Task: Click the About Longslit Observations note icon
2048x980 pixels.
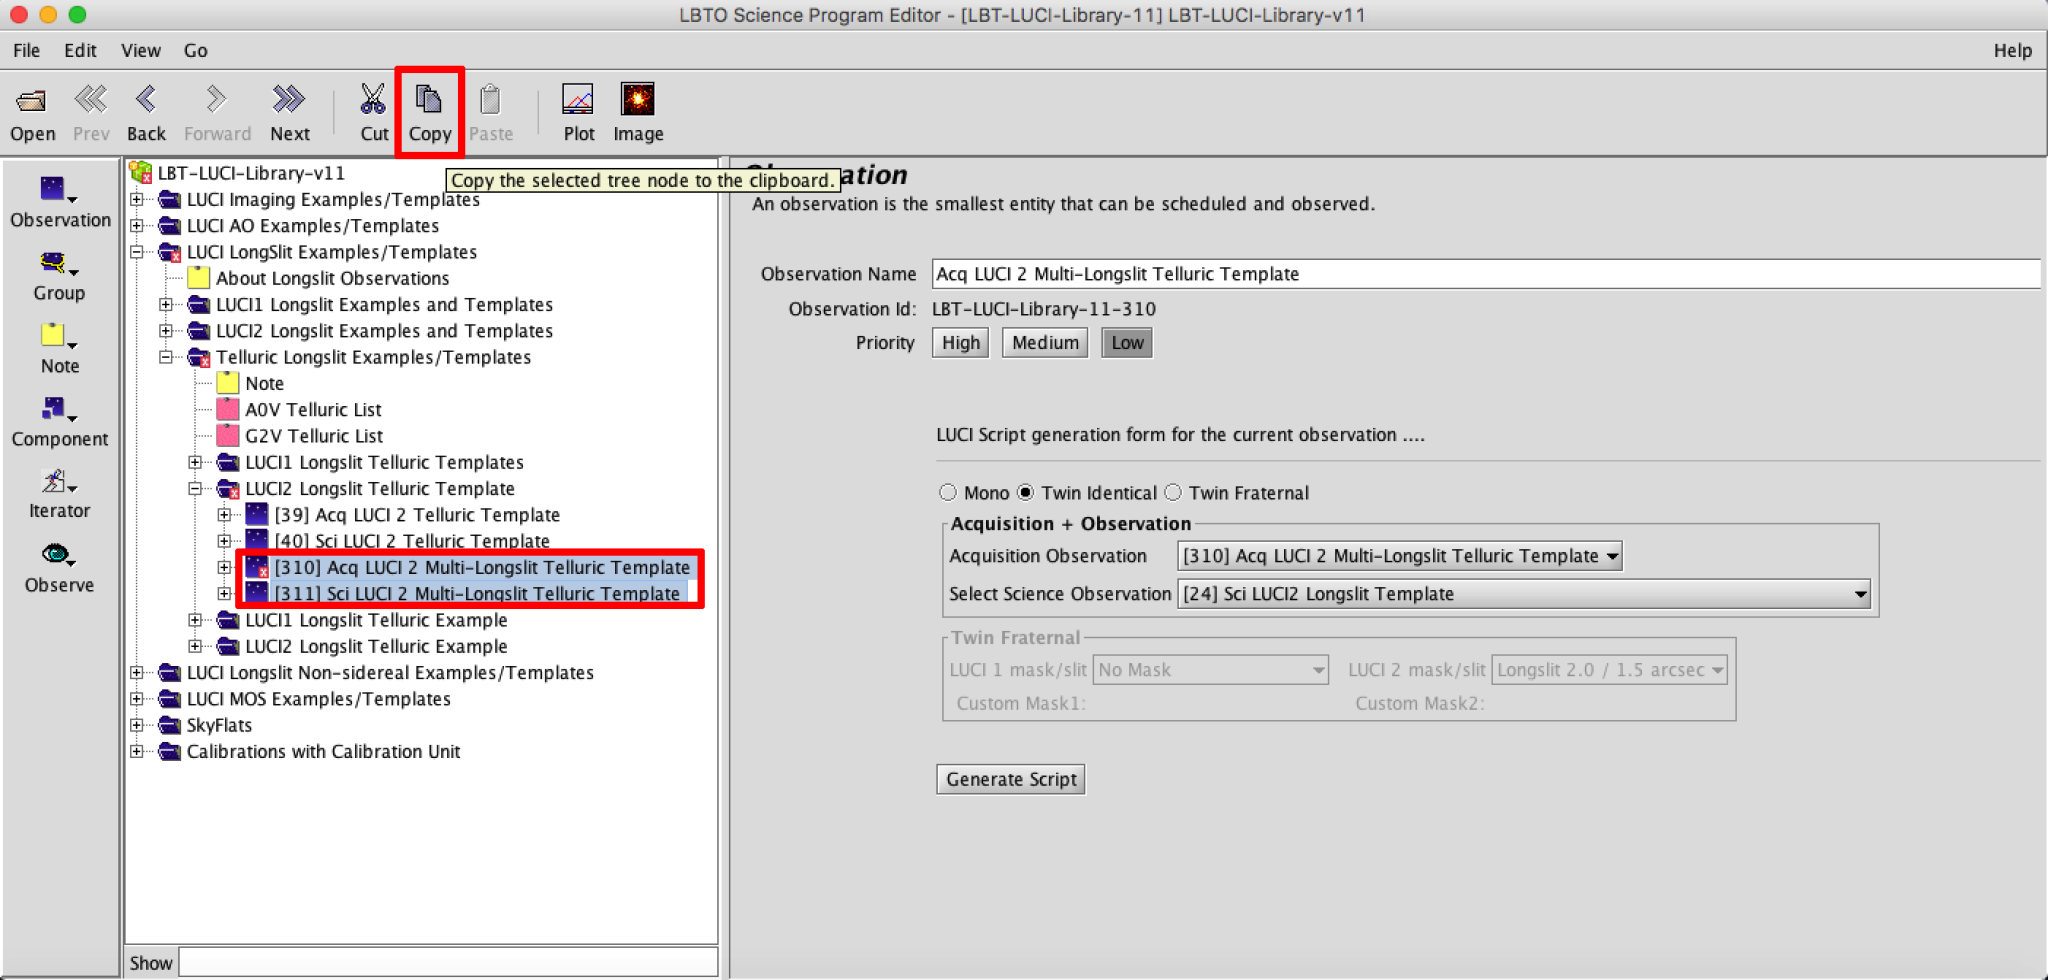Action: pos(199,278)
